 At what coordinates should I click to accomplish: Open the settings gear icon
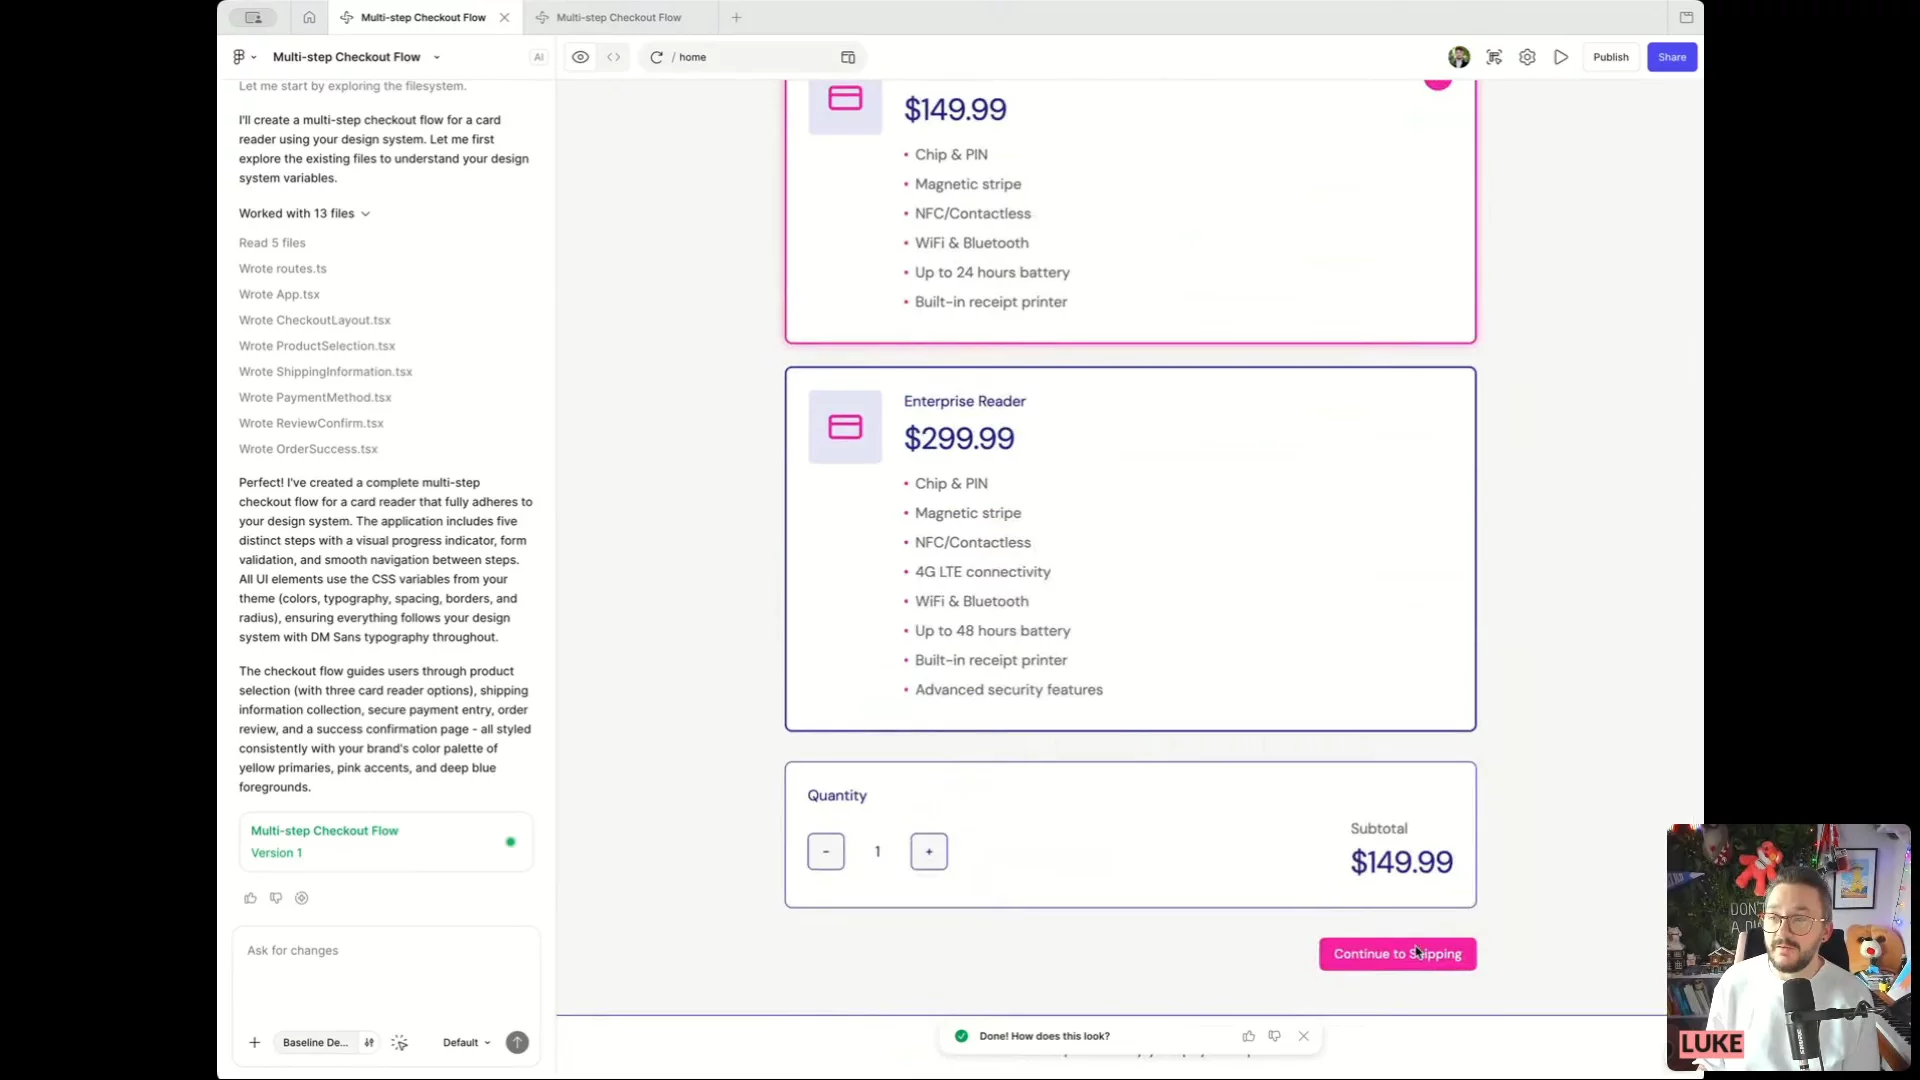(1527, 57)
